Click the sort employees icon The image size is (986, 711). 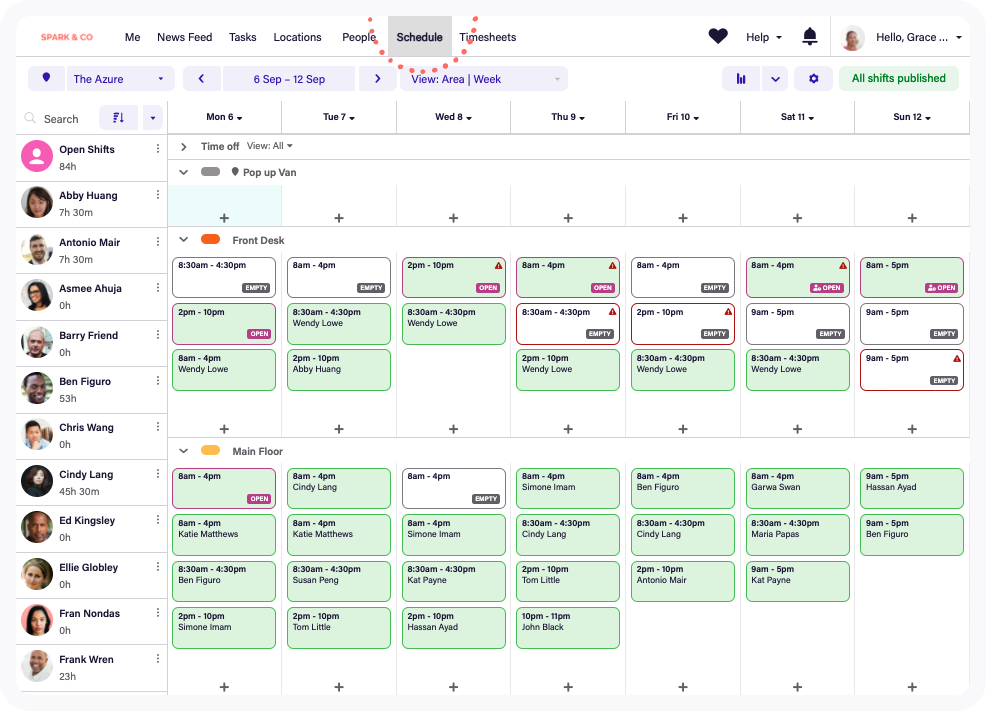click(118, 118)
